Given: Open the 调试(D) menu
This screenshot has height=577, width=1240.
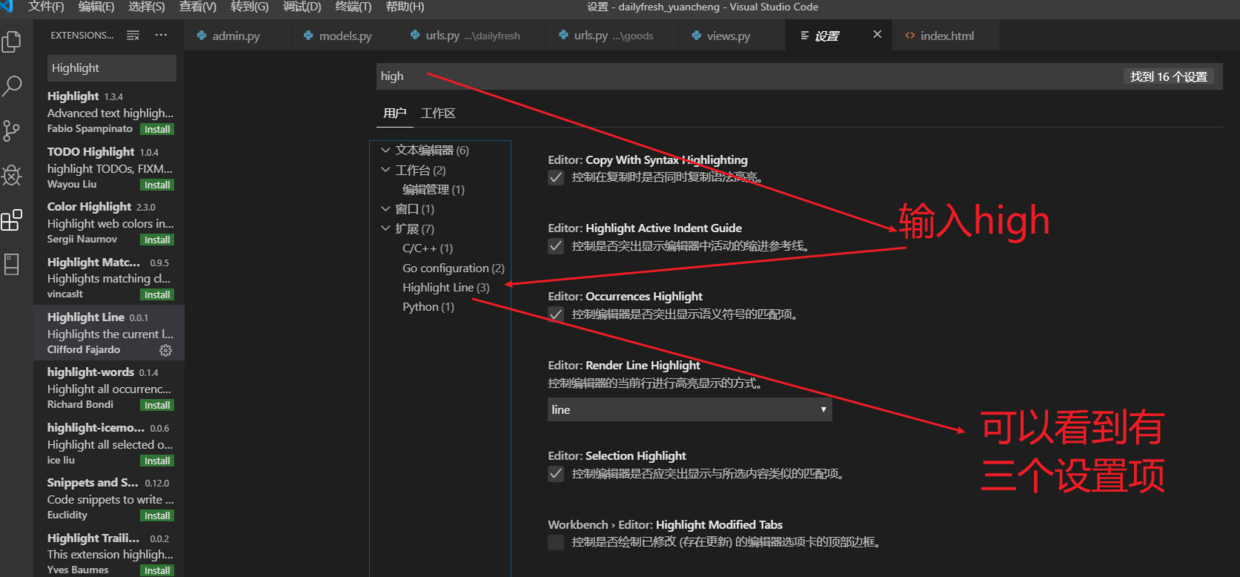Looking at the screenshot, I should click(301, 7).
